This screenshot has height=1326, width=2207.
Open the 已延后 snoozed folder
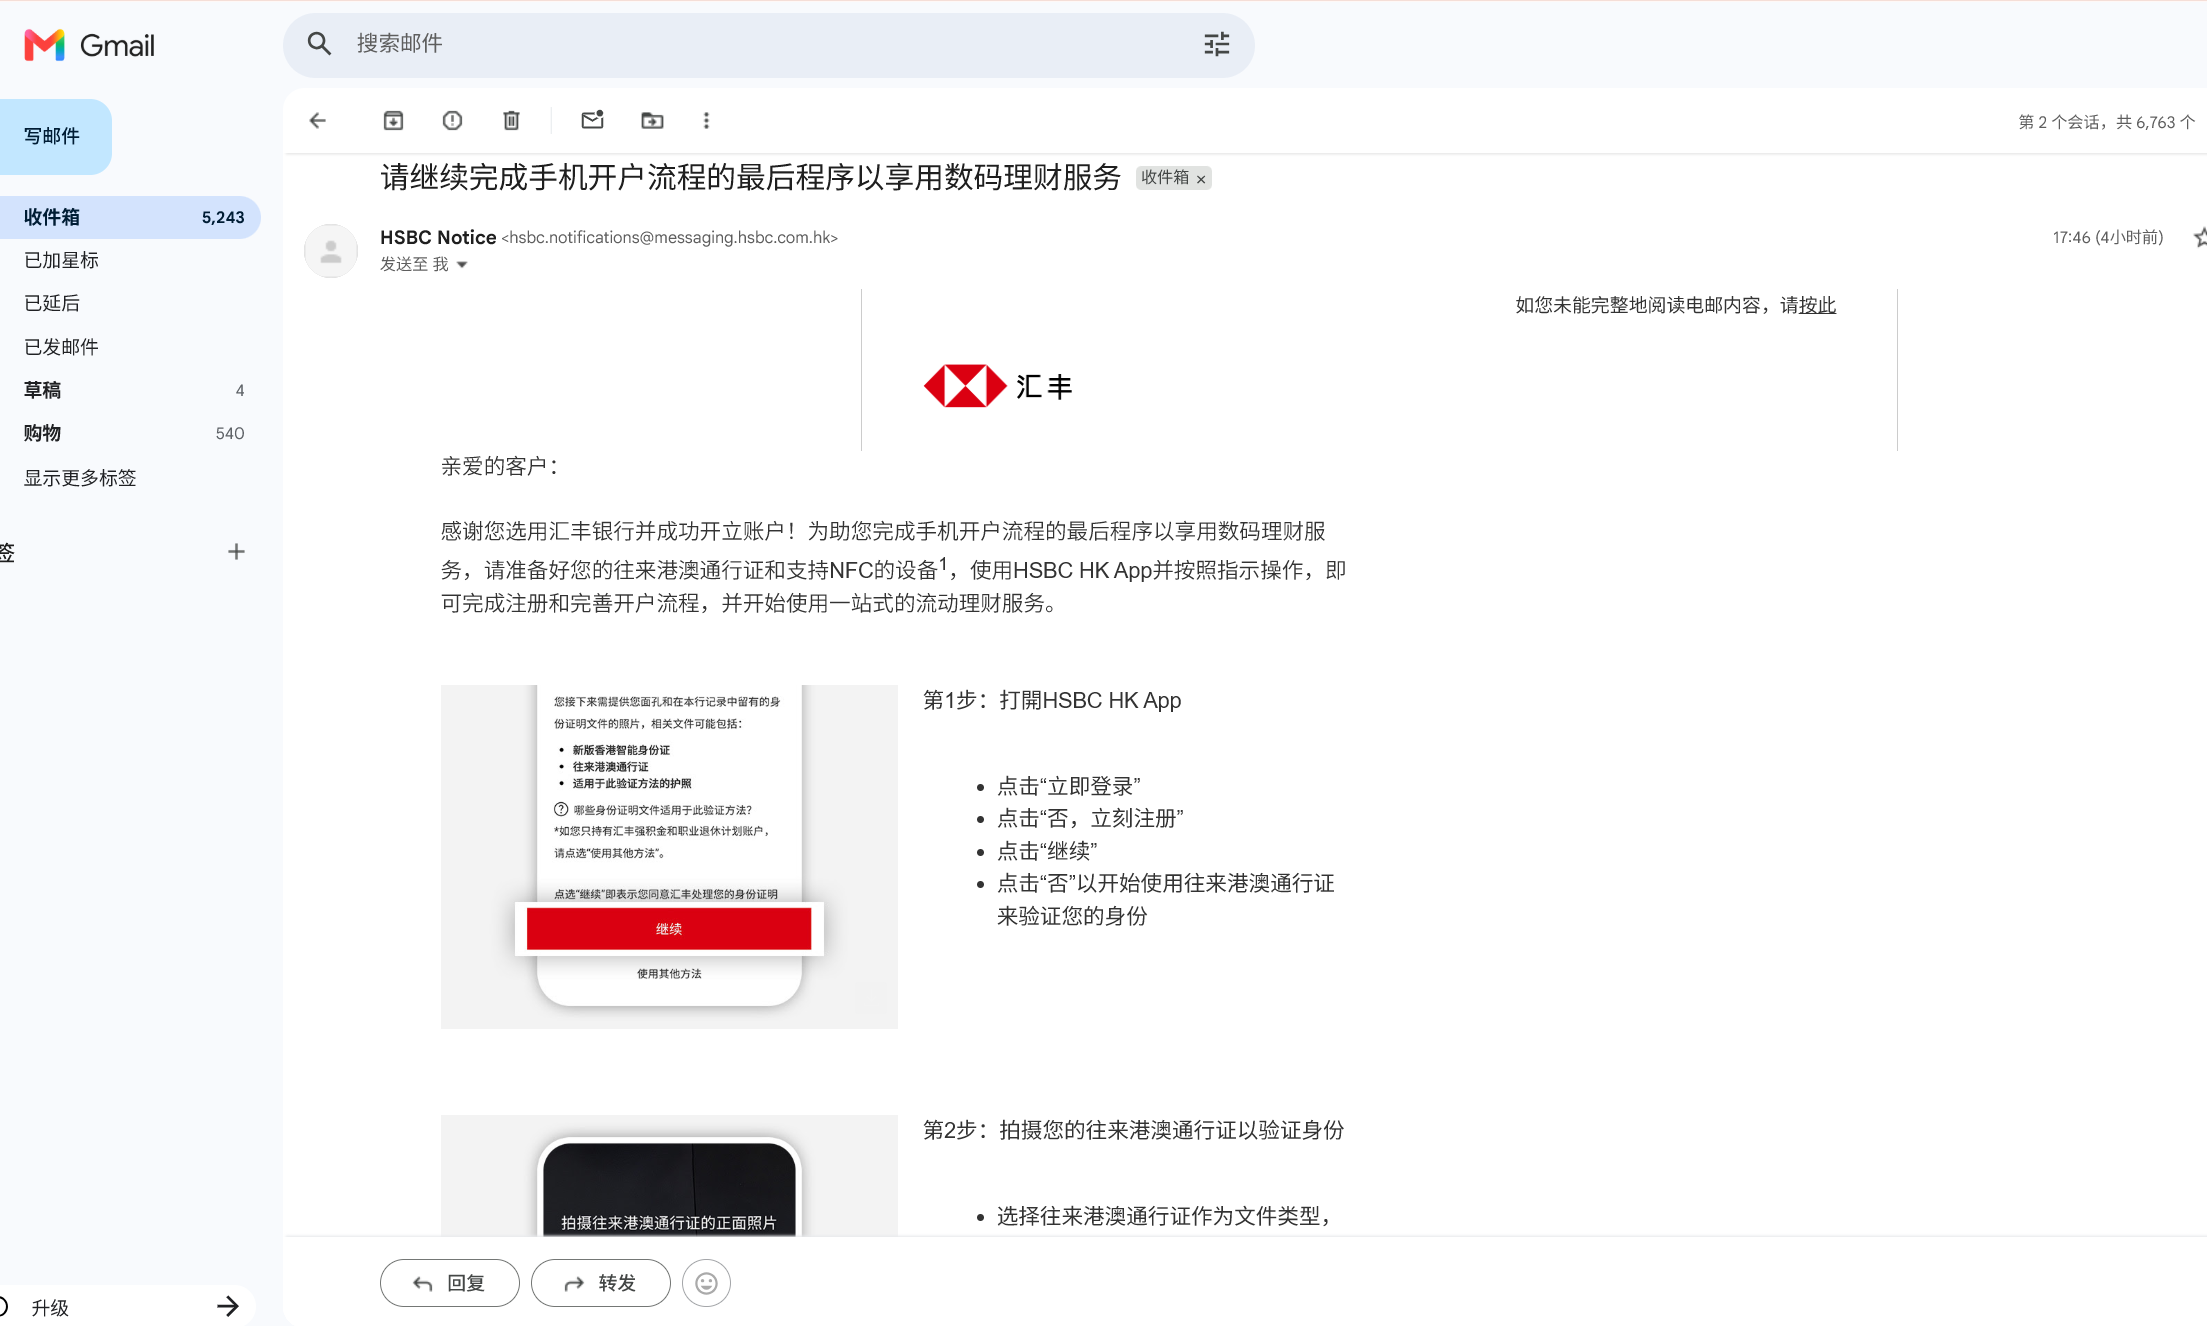pyautogui.click(x=128, y=303)
